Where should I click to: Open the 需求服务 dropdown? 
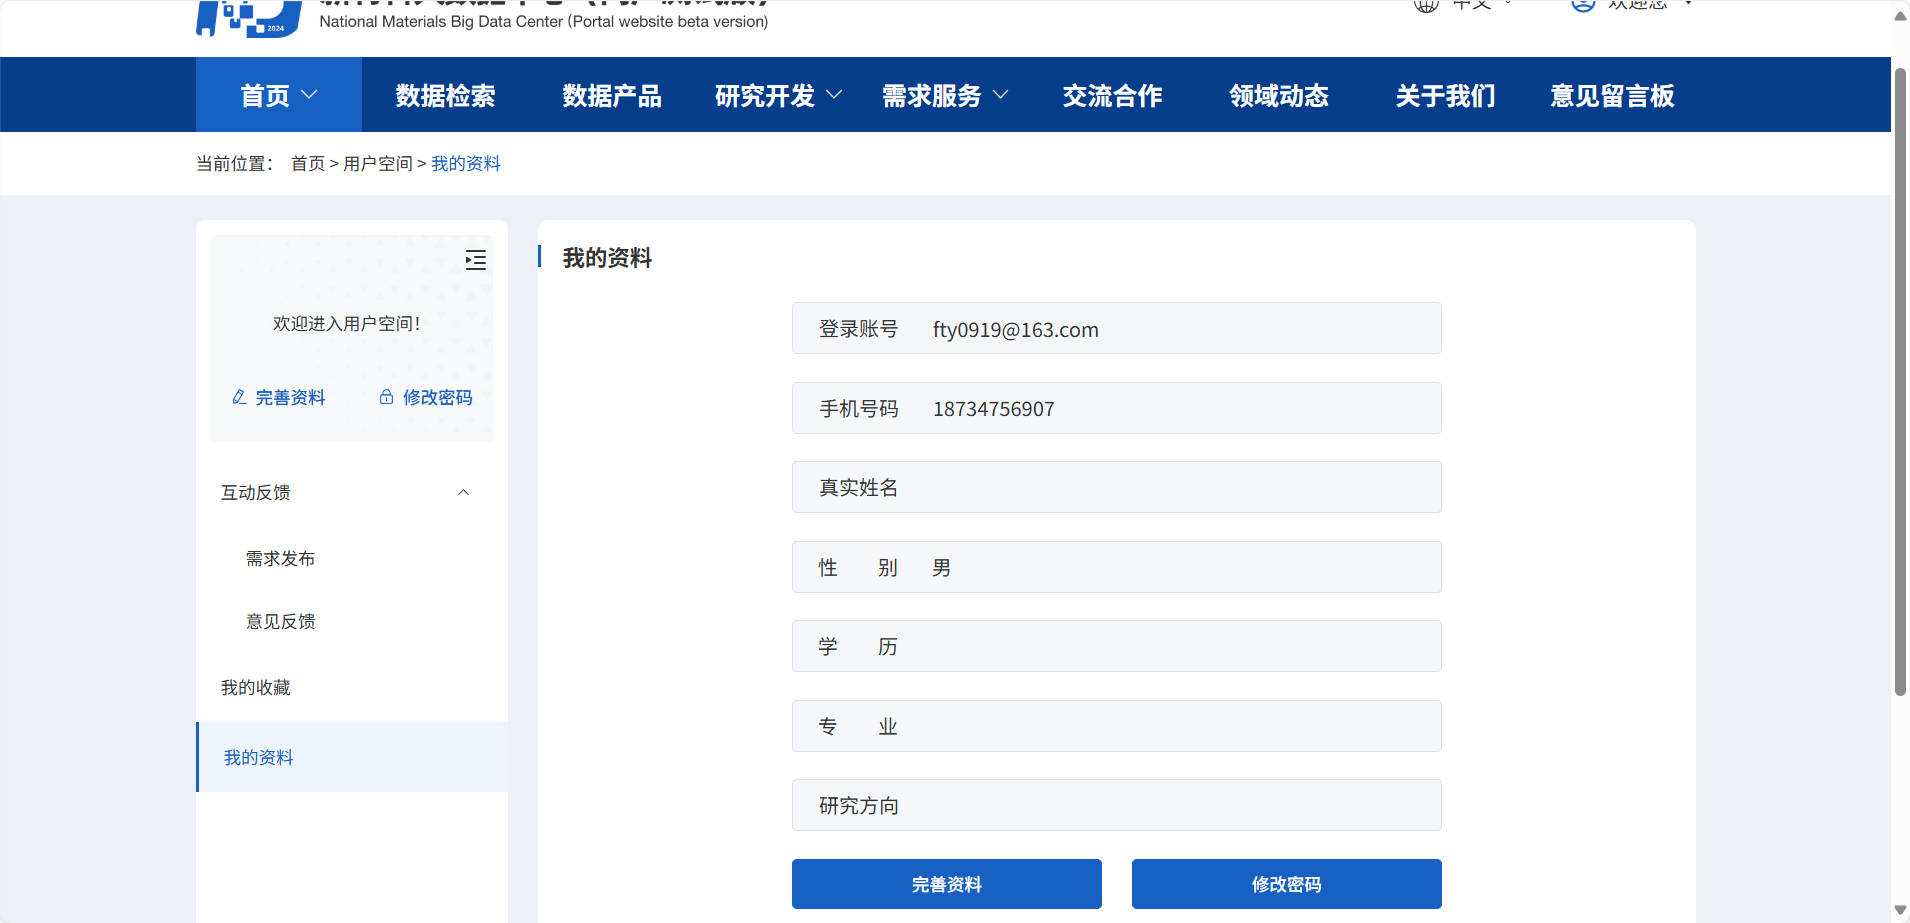(x=943, y=95)
